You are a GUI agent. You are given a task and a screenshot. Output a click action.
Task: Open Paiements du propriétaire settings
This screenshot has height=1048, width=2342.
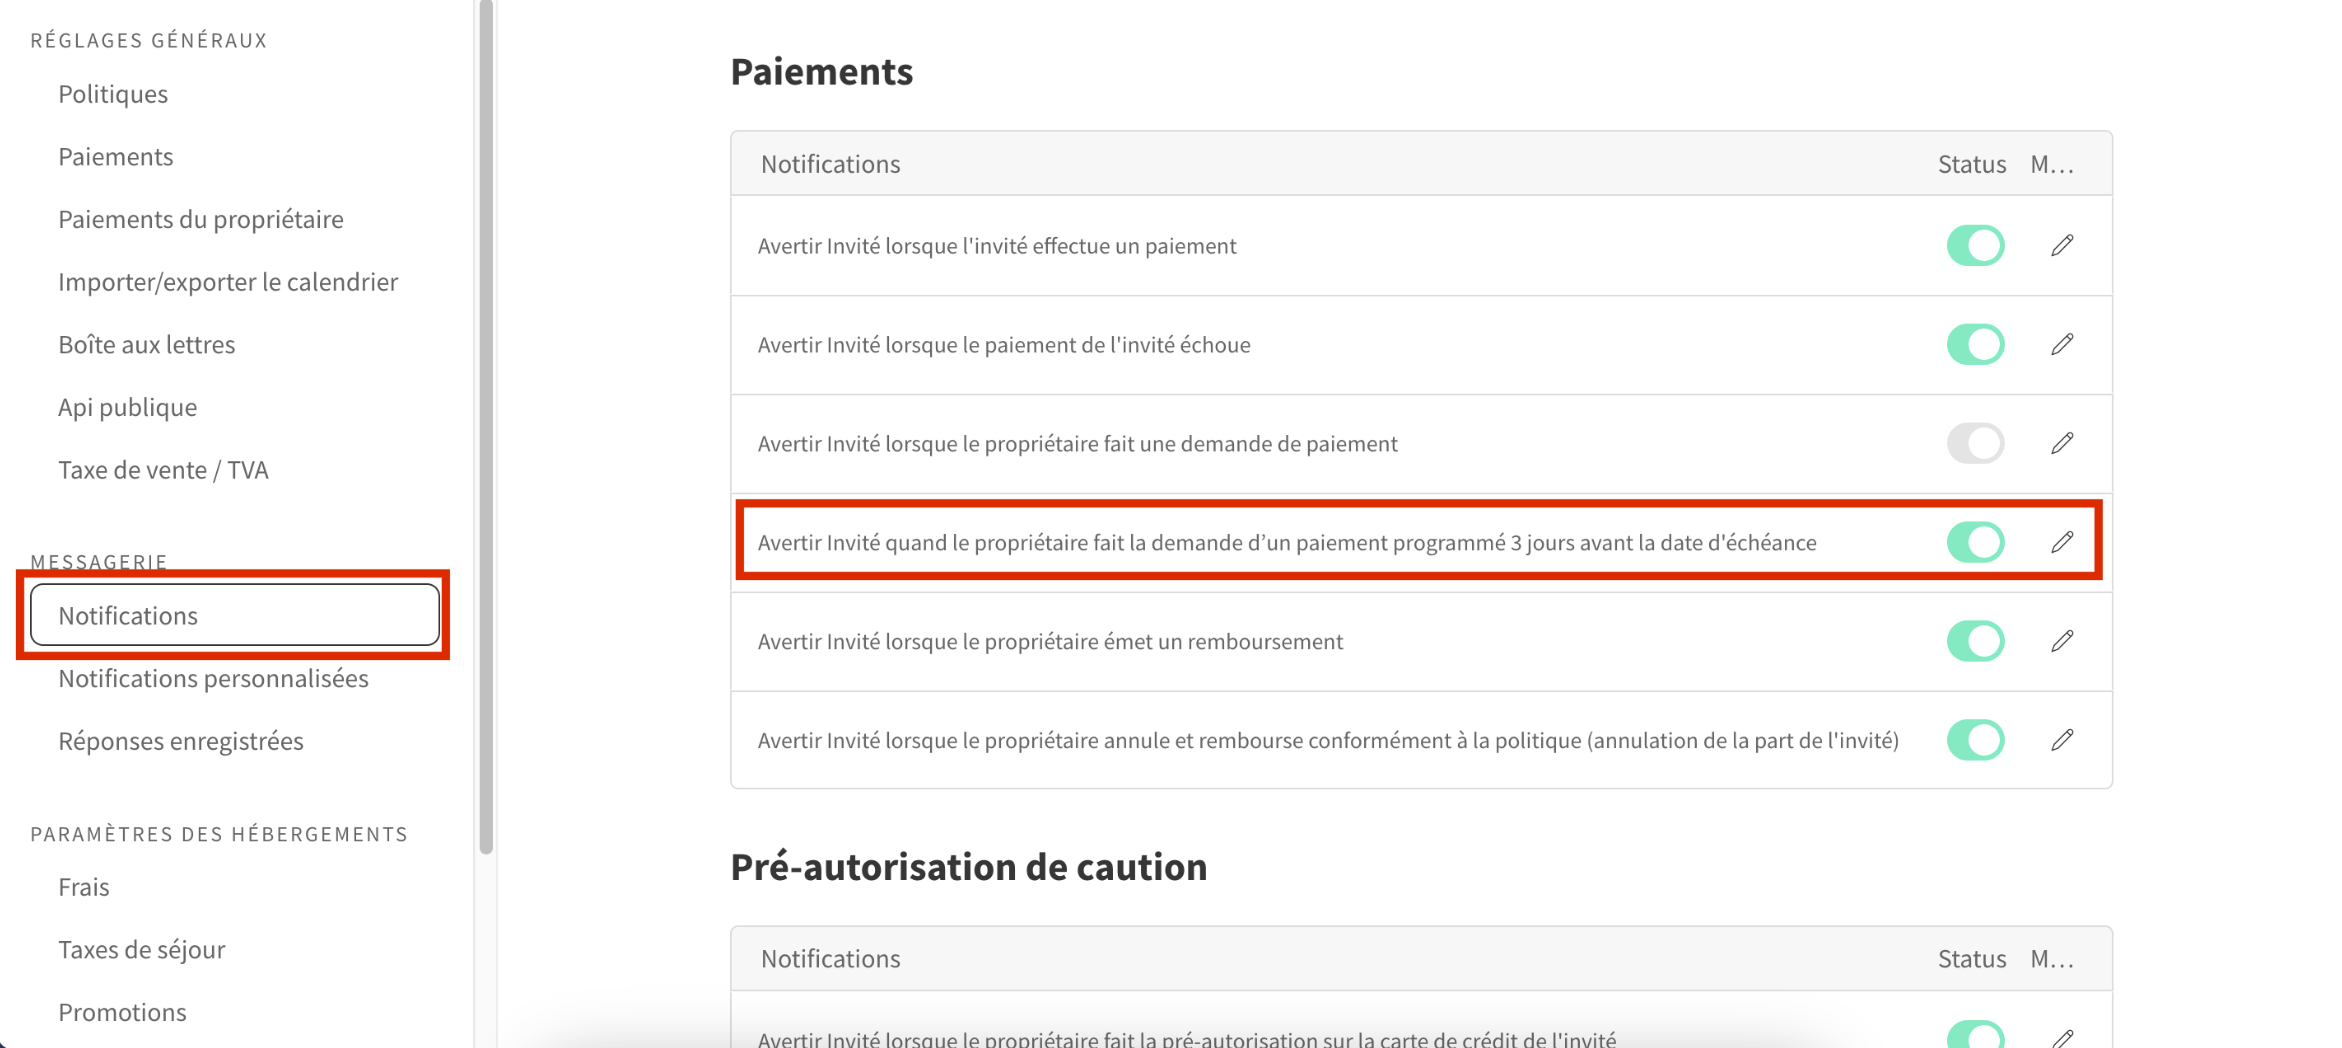click(x=201, y=219)
